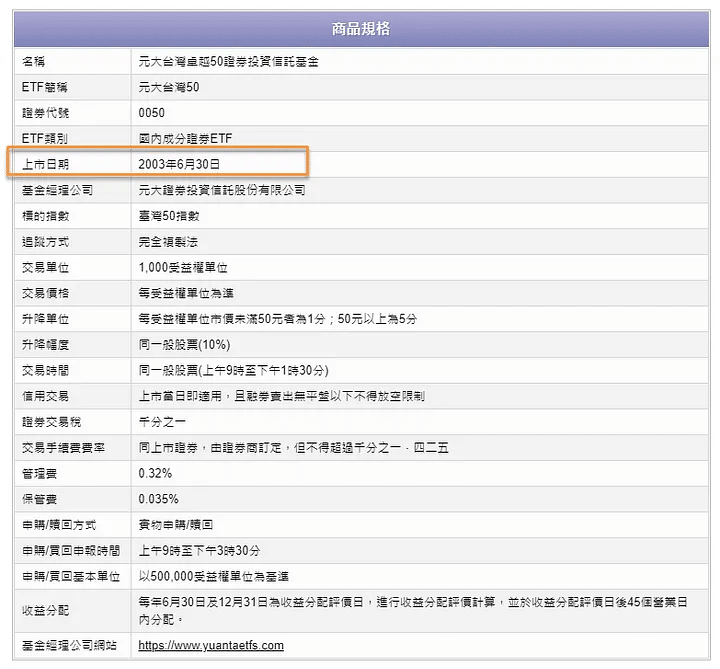Select the 每年6月30日及12月31日 distribution text

(413, 611)
